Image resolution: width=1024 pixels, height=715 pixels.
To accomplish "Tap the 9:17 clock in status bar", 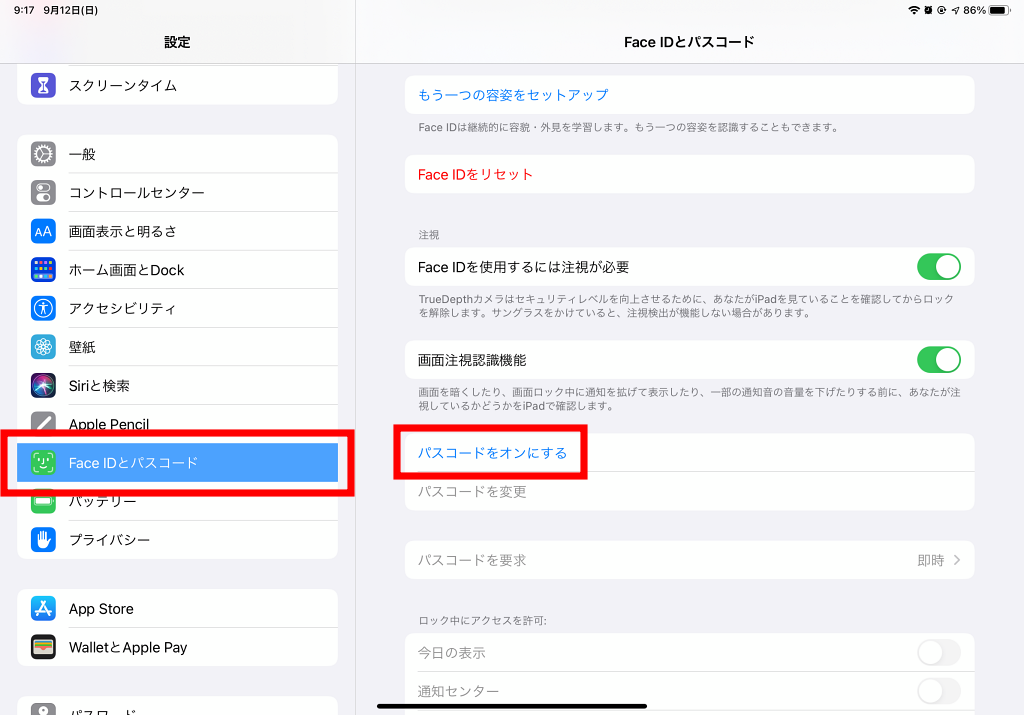I will click(x=24, y=10).
